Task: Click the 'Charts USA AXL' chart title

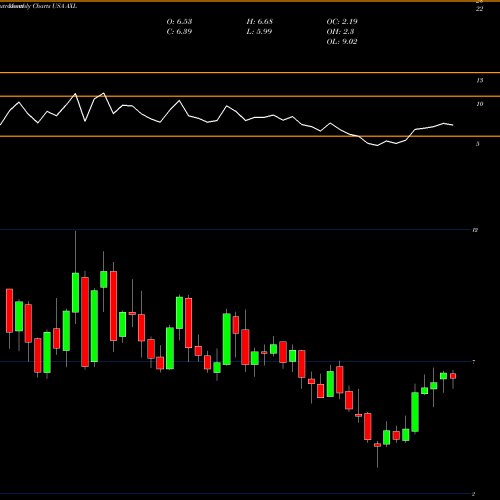Action: pyautogui.click(x=55, y=6)
